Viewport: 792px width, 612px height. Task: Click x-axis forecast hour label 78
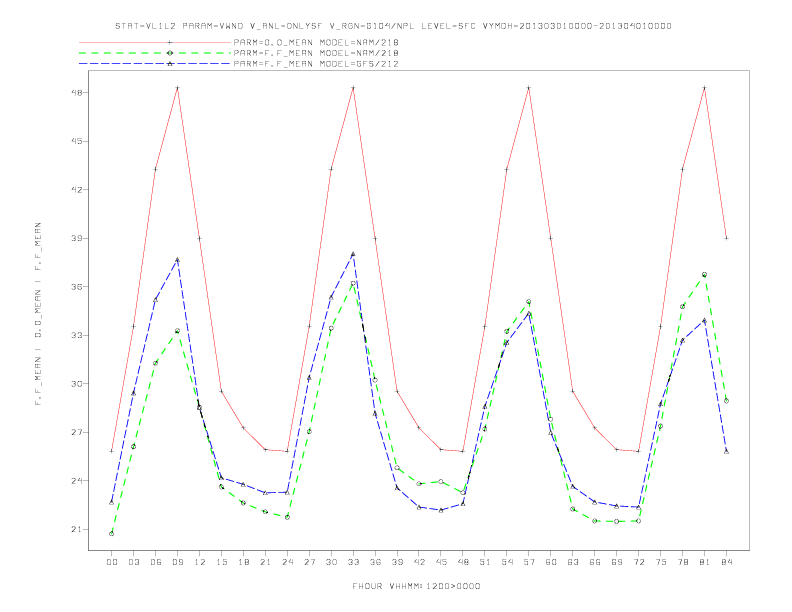pos(682,562)
